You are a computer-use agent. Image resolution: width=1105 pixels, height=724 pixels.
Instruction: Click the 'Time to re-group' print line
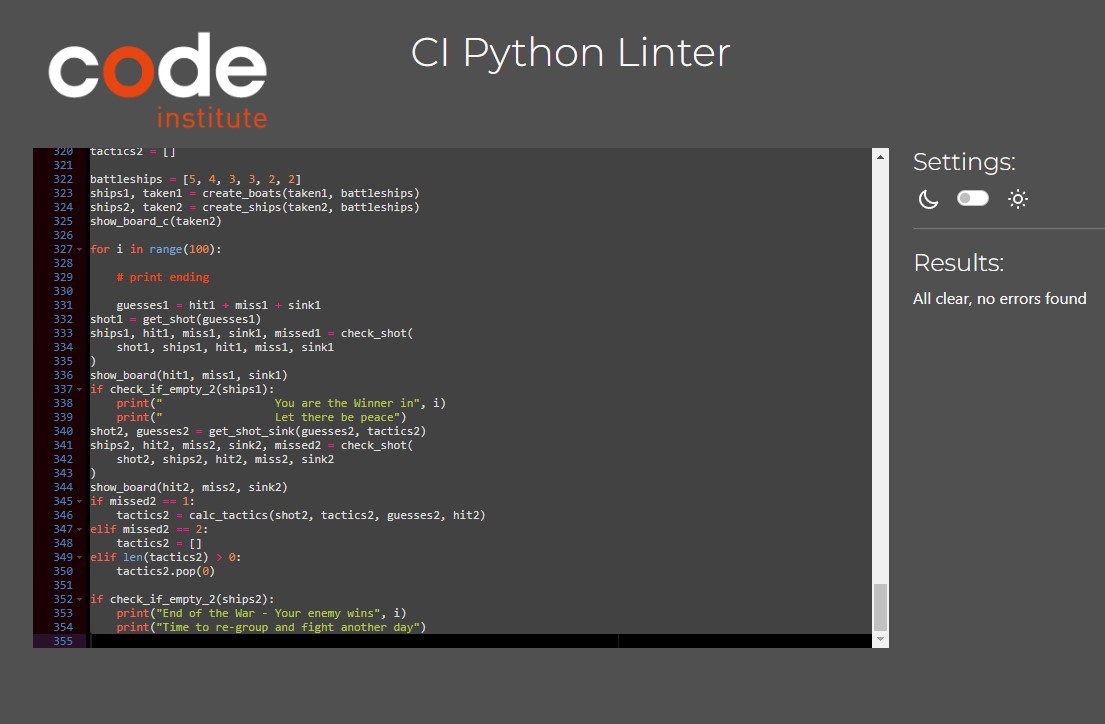click(x=271, y=627)
